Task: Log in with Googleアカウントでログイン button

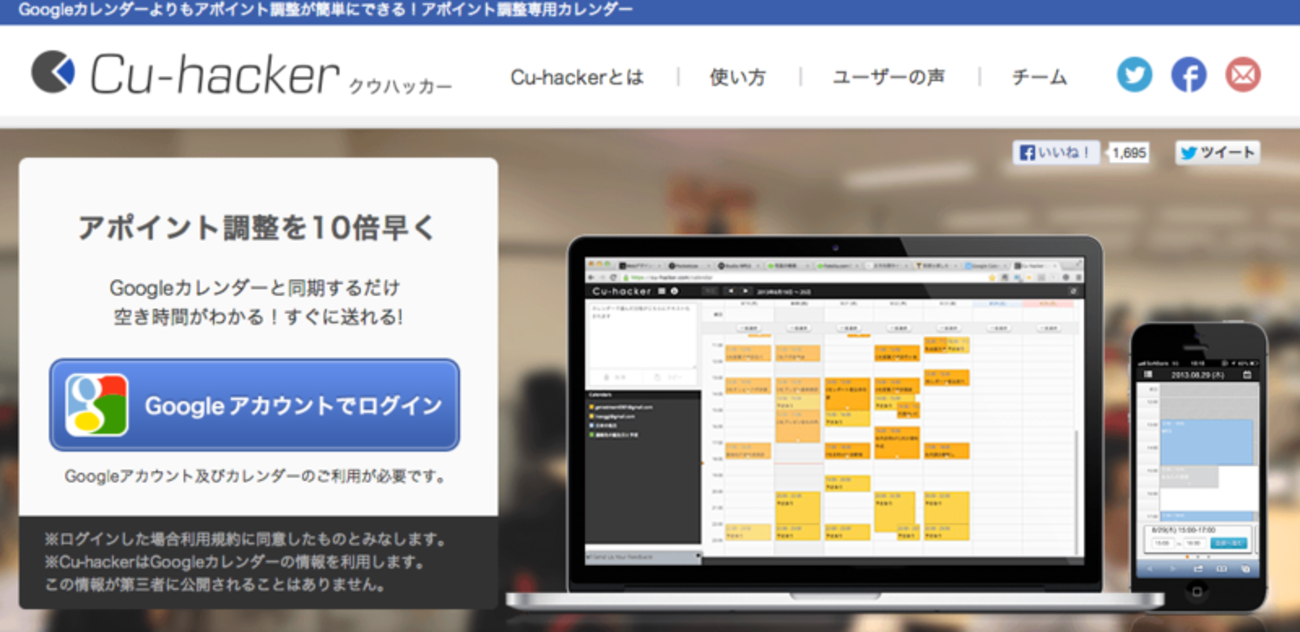Action: (x=255, y=405)
